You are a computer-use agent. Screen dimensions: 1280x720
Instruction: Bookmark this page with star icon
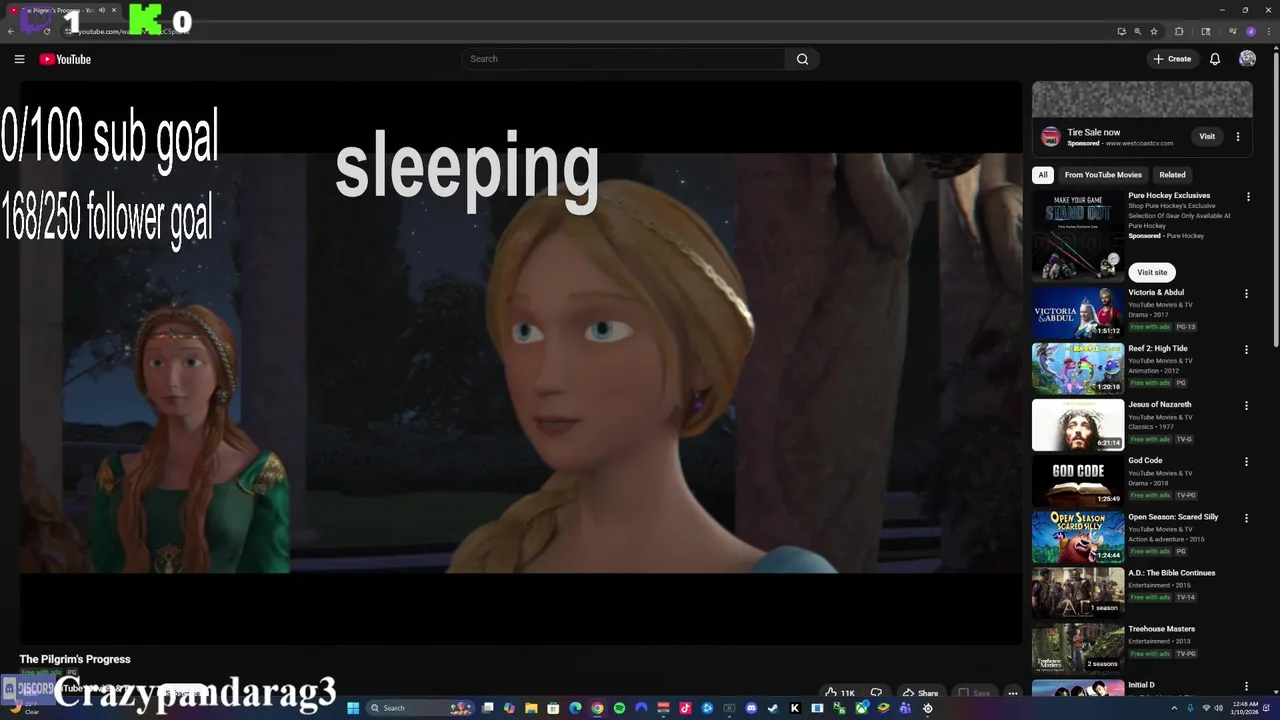(x=1154, y=31)
